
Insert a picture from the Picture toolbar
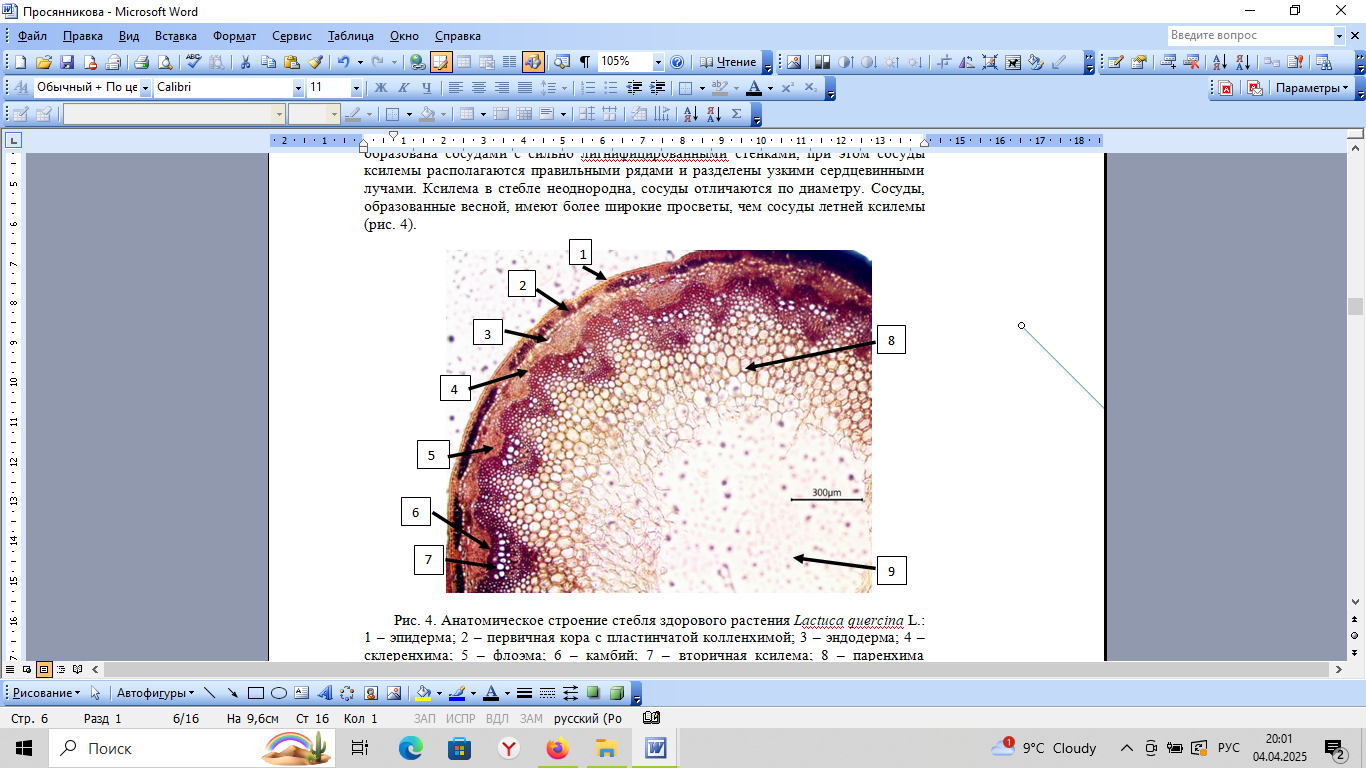795,62
